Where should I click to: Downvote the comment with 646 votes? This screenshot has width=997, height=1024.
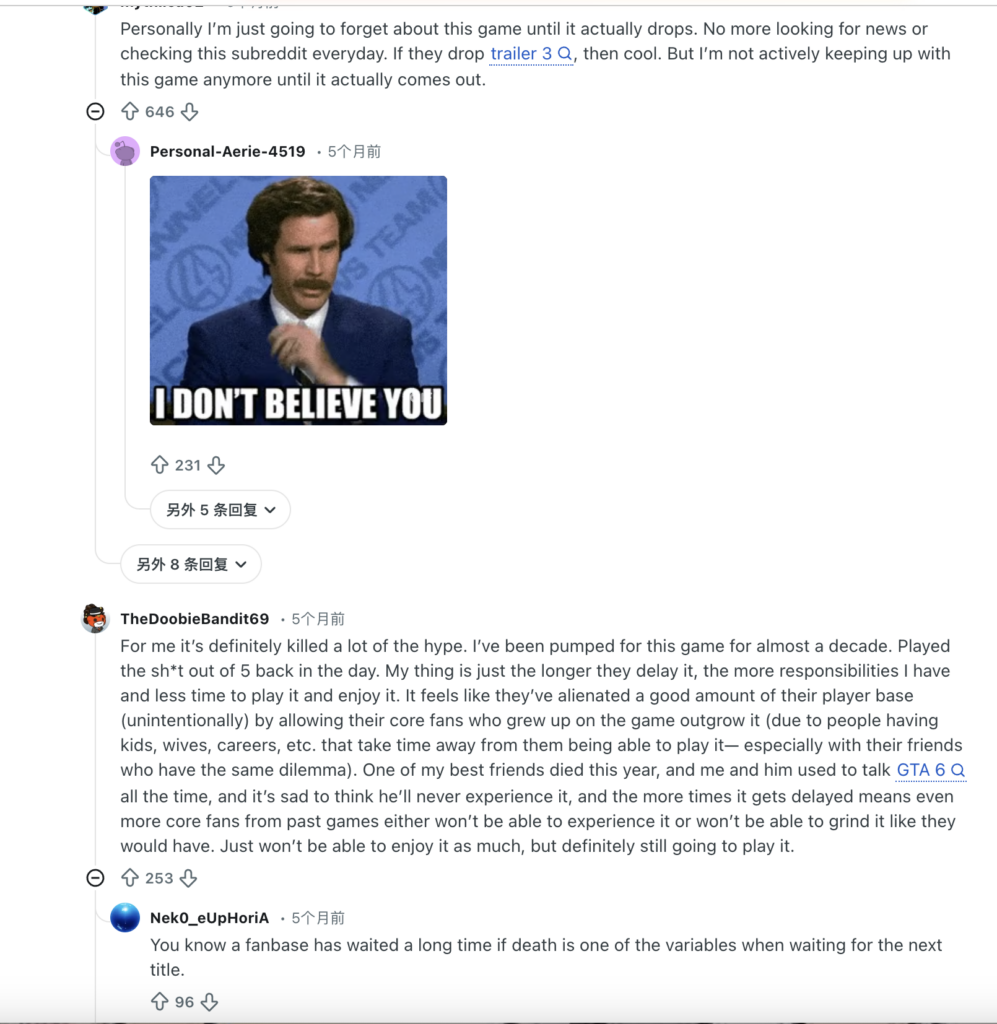(189, 112)
